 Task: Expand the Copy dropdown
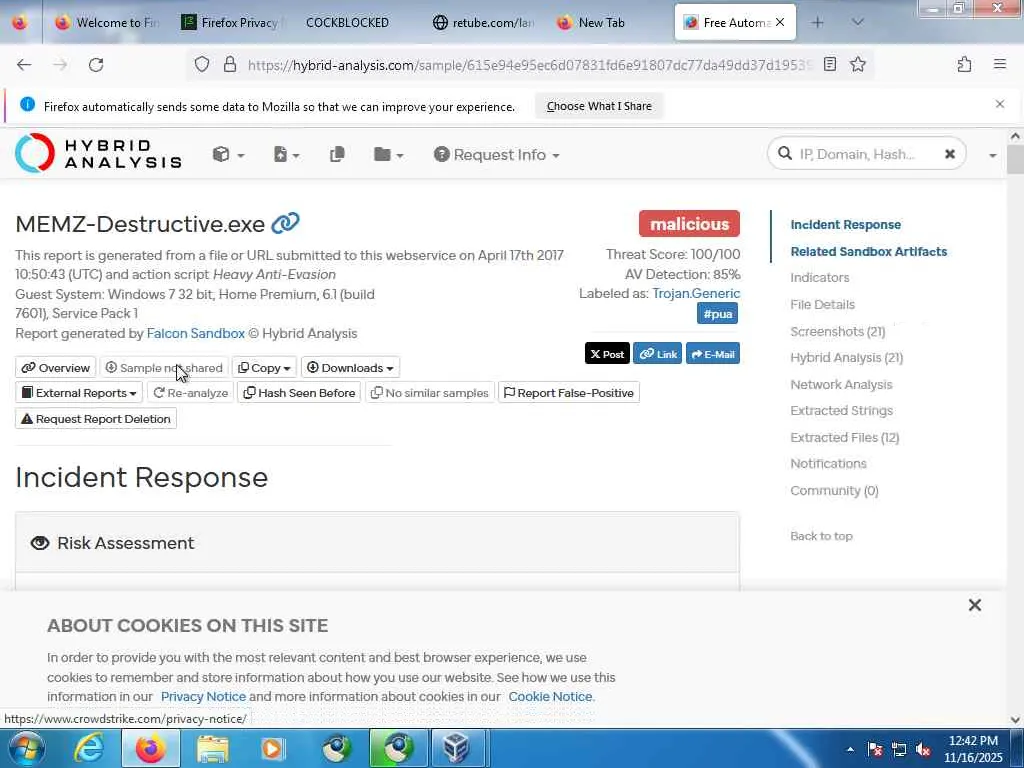point(264,368)
